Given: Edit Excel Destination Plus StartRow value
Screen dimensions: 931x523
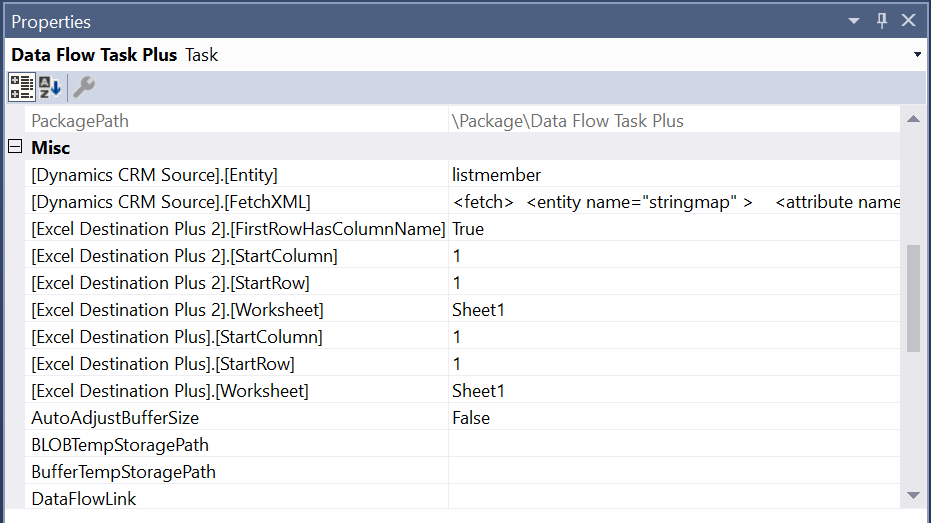Looking at the screenshot, I should (x=674, y=364).
